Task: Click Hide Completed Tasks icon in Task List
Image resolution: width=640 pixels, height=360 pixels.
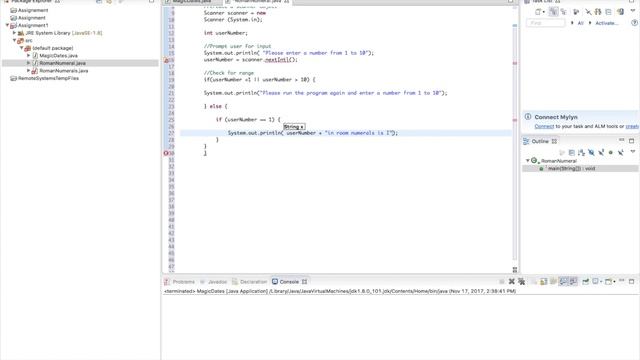Action: [588, 12]
